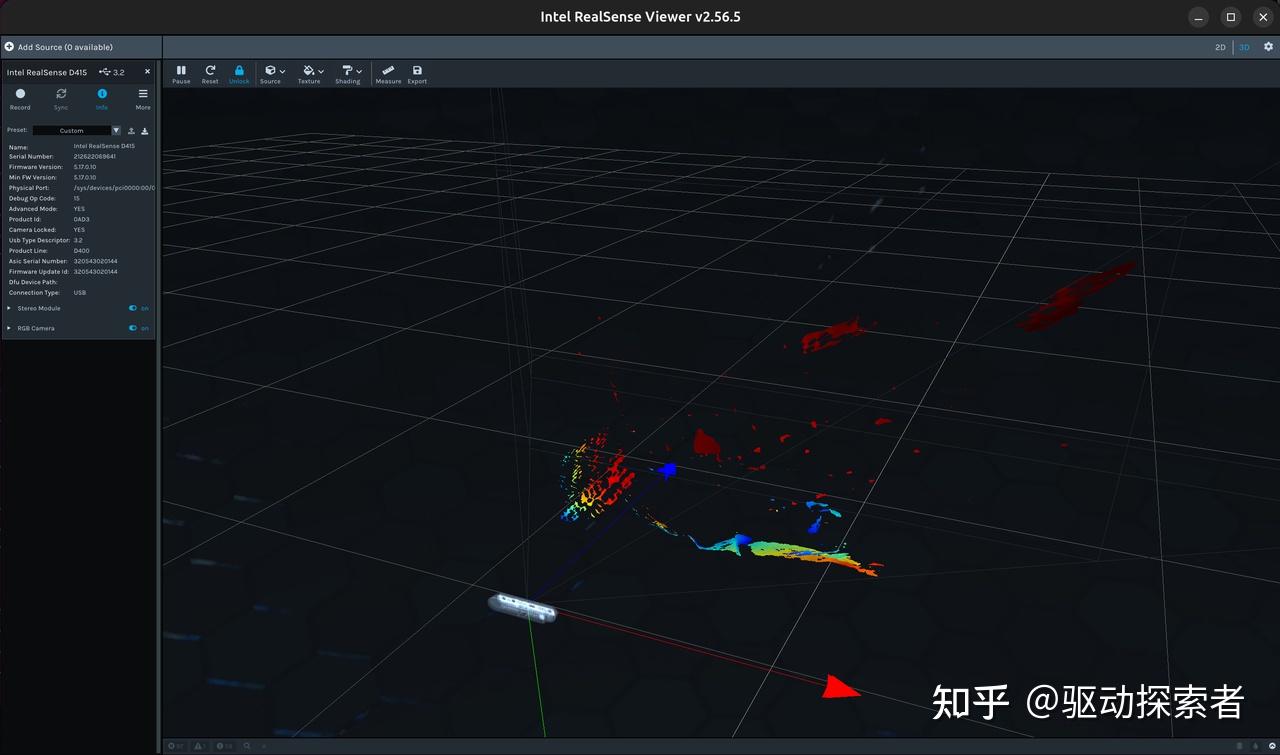
Task: Click the Preset dropdown arrow button
Action: click(116, 131)
